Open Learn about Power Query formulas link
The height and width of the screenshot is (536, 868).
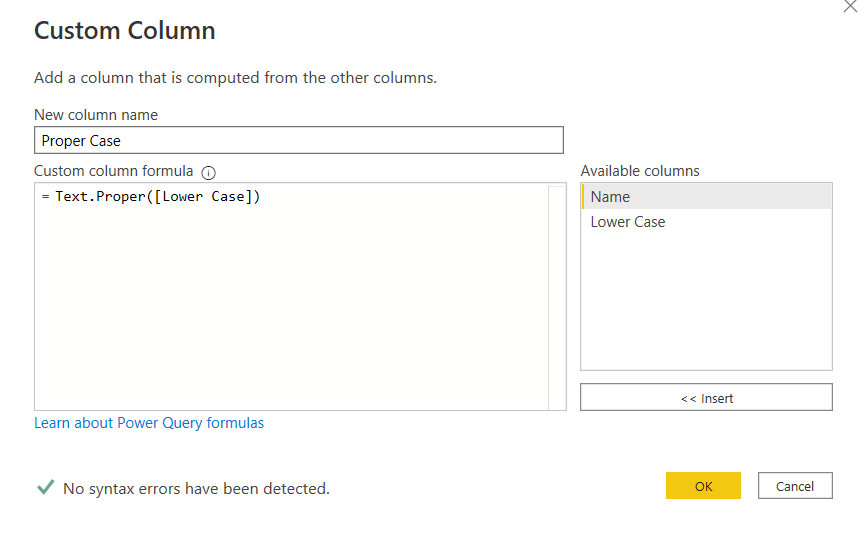[149, 423]
